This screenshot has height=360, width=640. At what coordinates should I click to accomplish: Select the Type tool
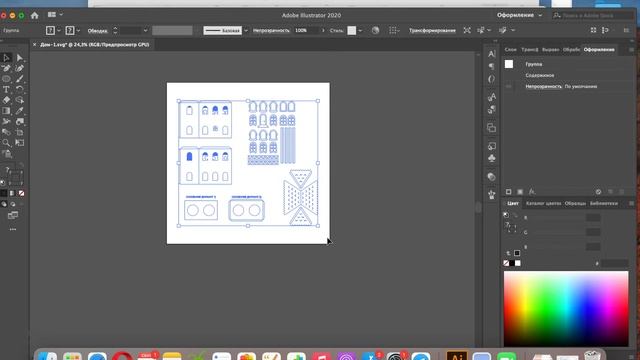(x=7, y=90)
